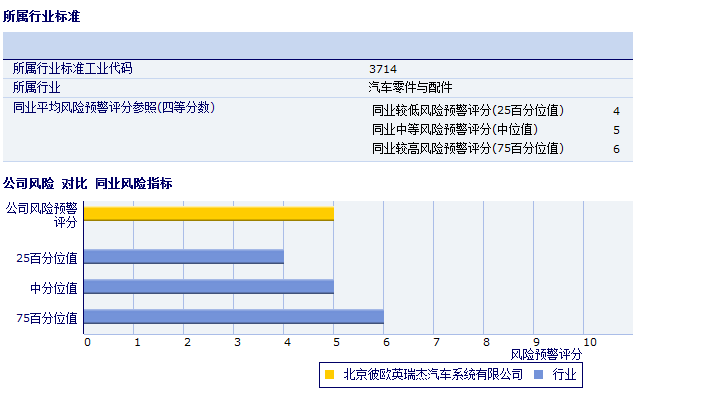Click the 所属行业标准 heading
This screenshot has height=398, width=727.
pos(41,16)
